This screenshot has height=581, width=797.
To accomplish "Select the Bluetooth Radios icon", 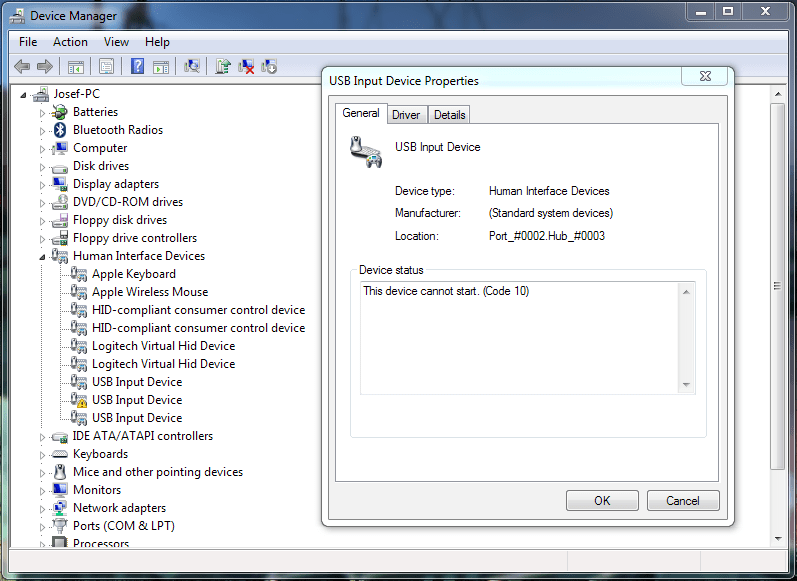I will point(60,130).
